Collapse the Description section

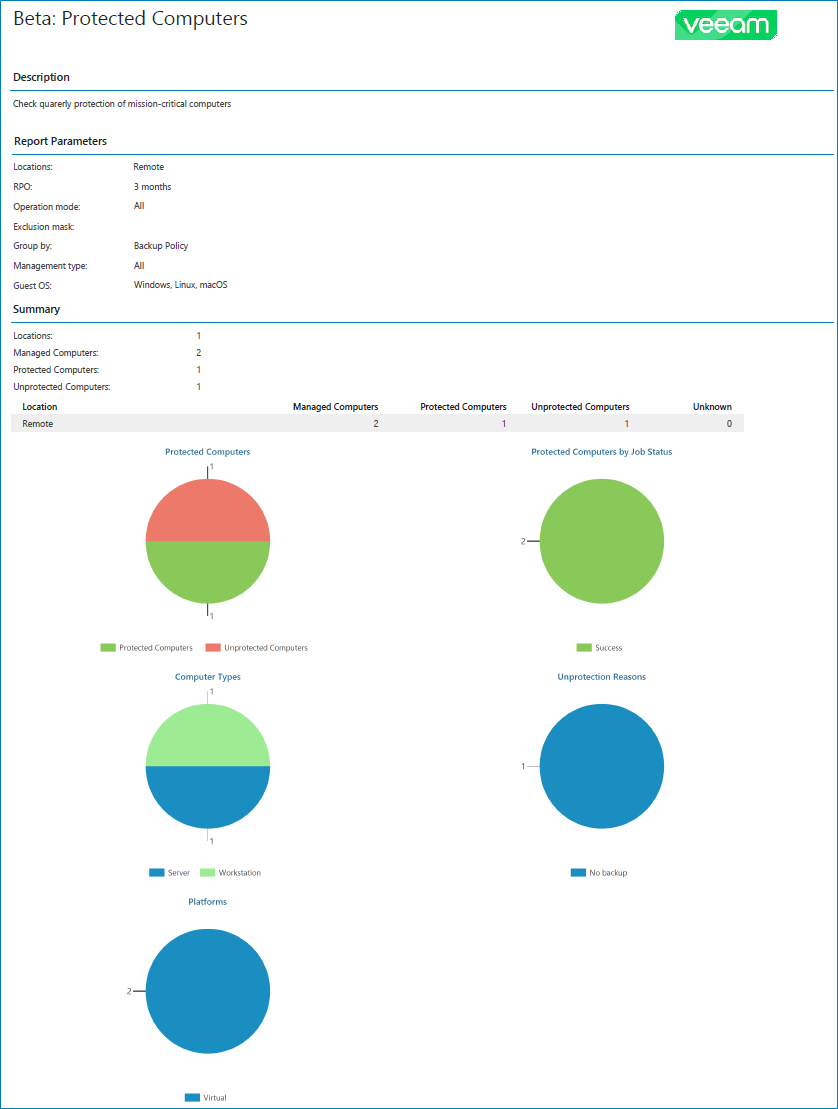pos(42,77)
